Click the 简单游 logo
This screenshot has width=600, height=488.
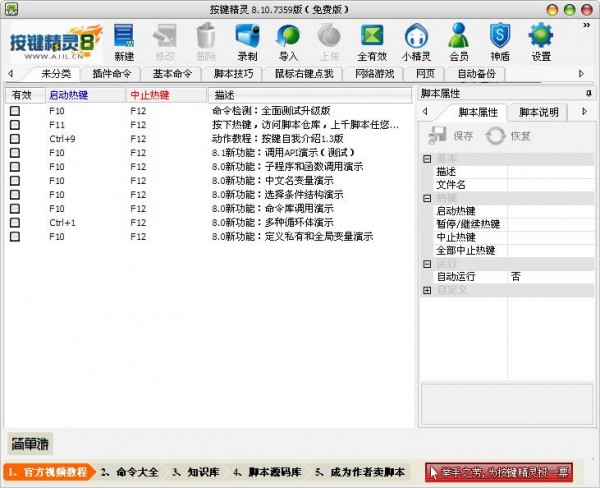(x=30, y=444)
